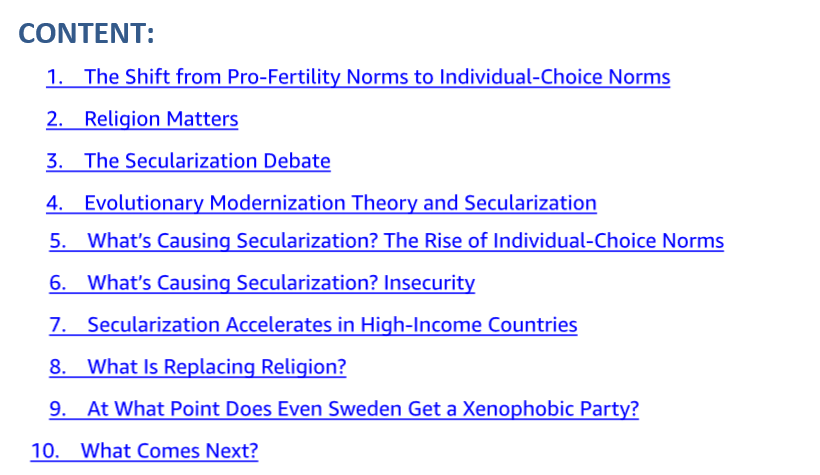The image size is (820, 475).
Task: Click the CONTENT heading text
Action: [87, 34]
